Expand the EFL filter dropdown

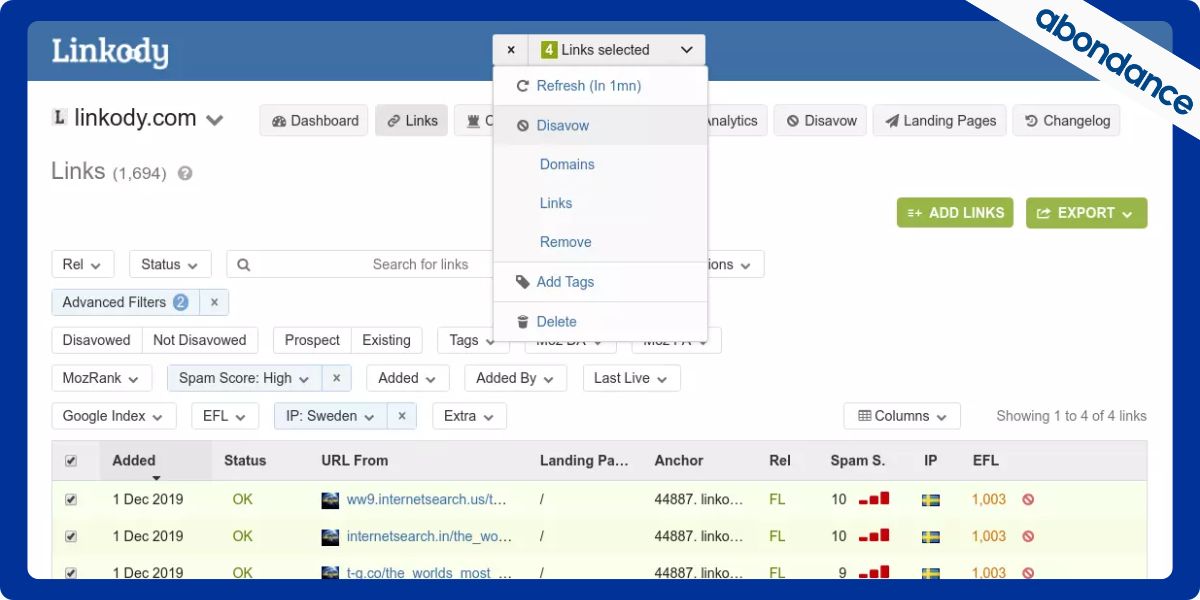[225, 416]
